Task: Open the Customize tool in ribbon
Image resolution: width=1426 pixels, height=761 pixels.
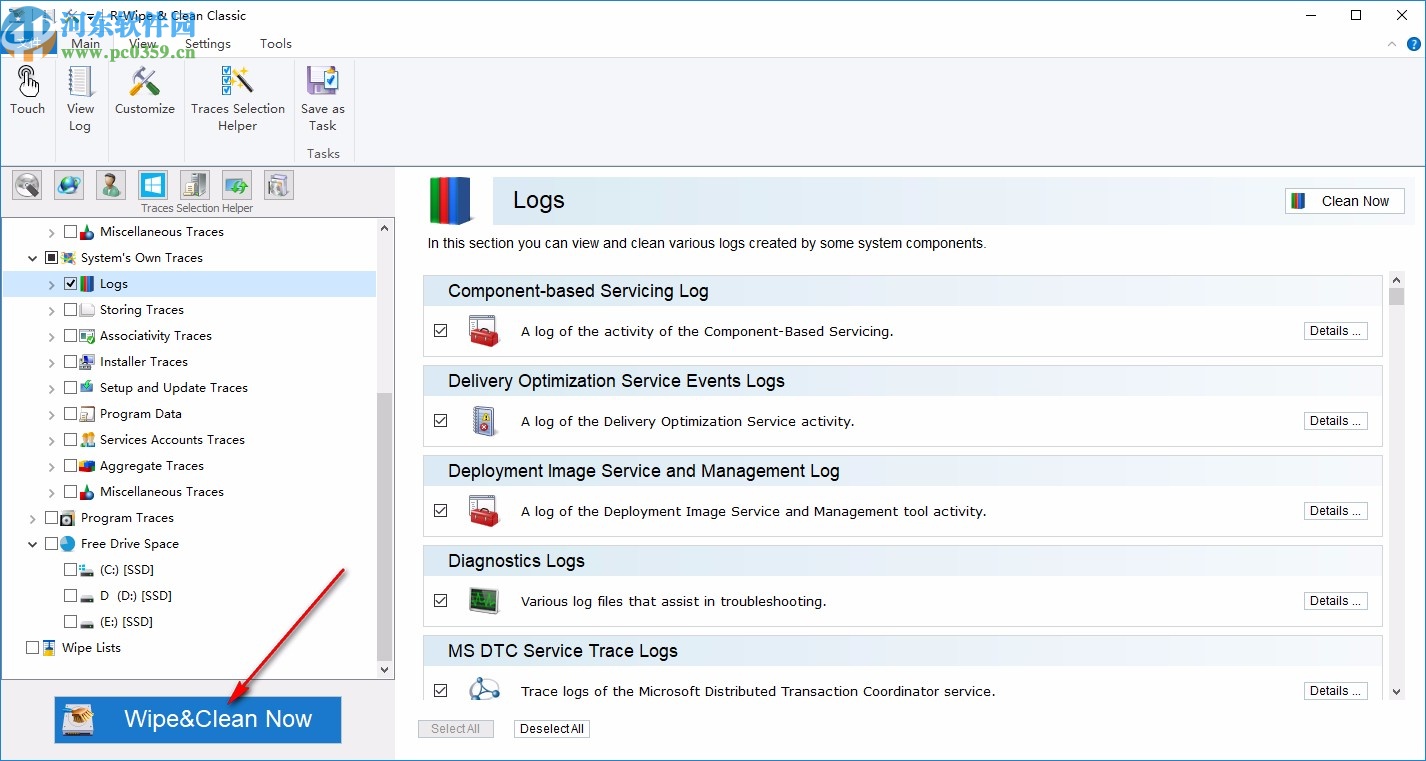Action: click(144, 90)
